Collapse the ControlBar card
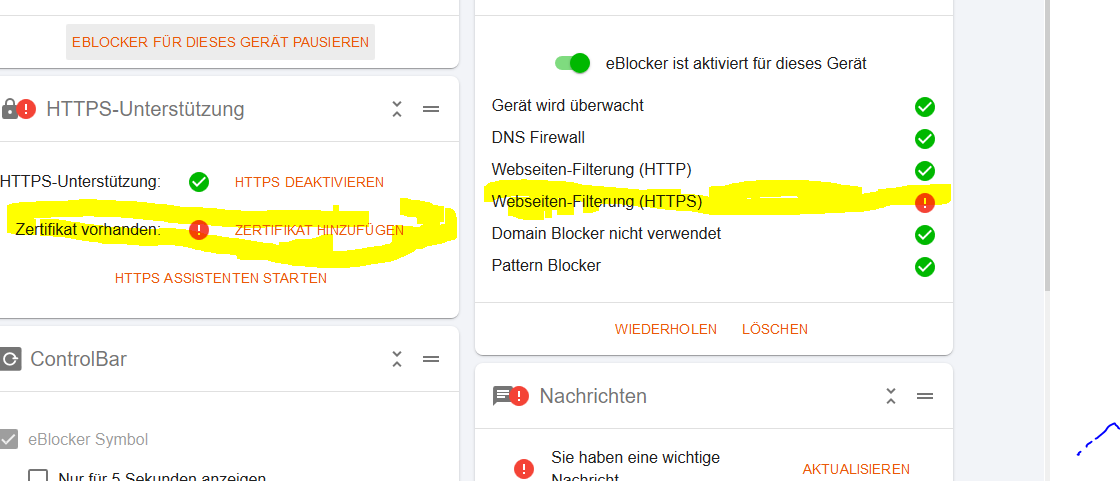Screen dimensions: 1120x481 pos(397,359)
